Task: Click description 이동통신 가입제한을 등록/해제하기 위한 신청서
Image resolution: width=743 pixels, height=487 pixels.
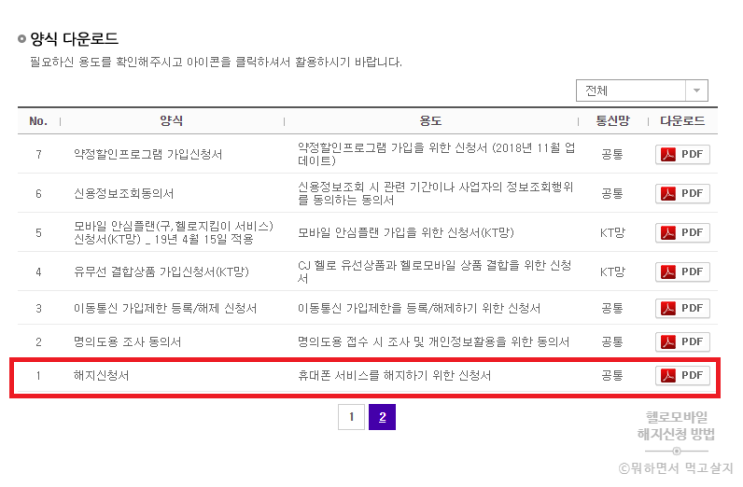Action: (x=419, y=308)
